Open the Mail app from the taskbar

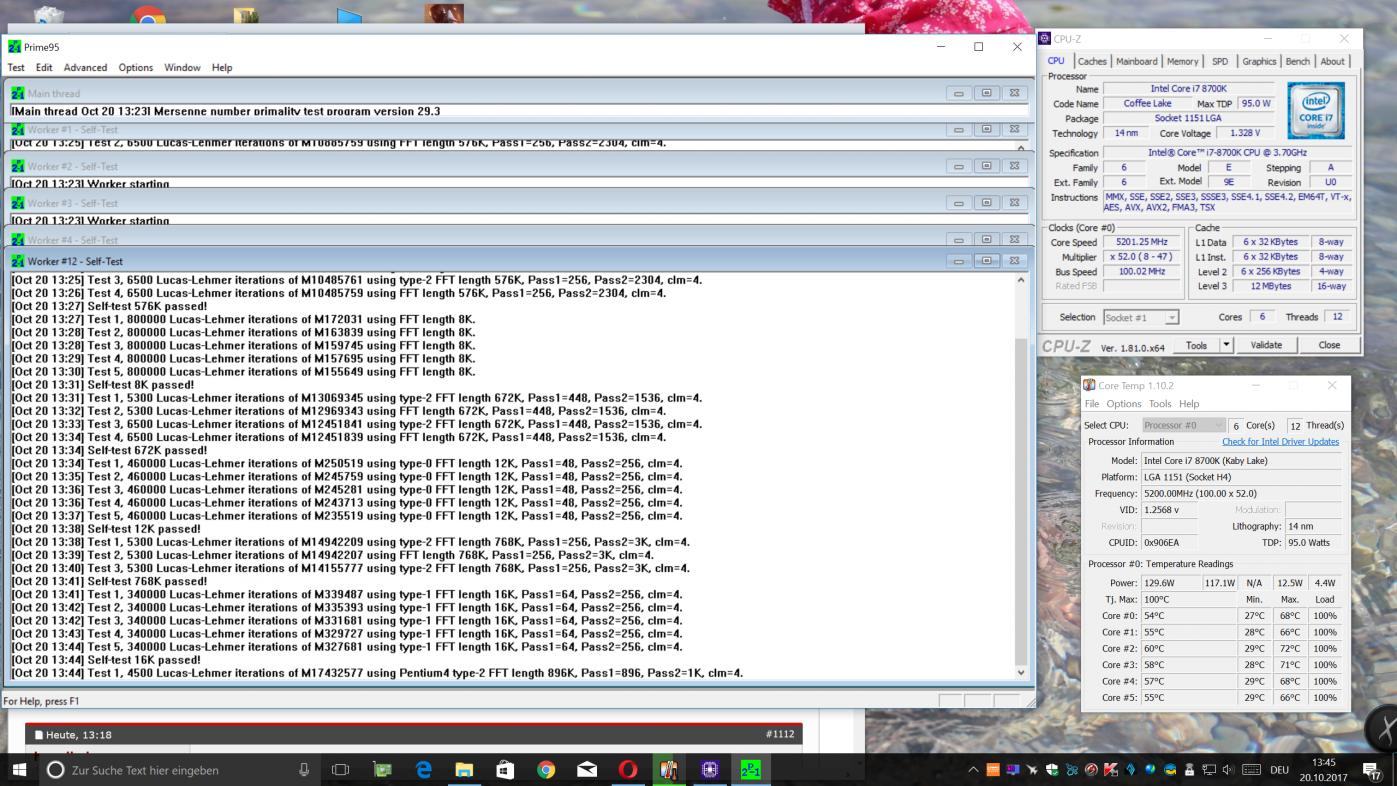587,769
